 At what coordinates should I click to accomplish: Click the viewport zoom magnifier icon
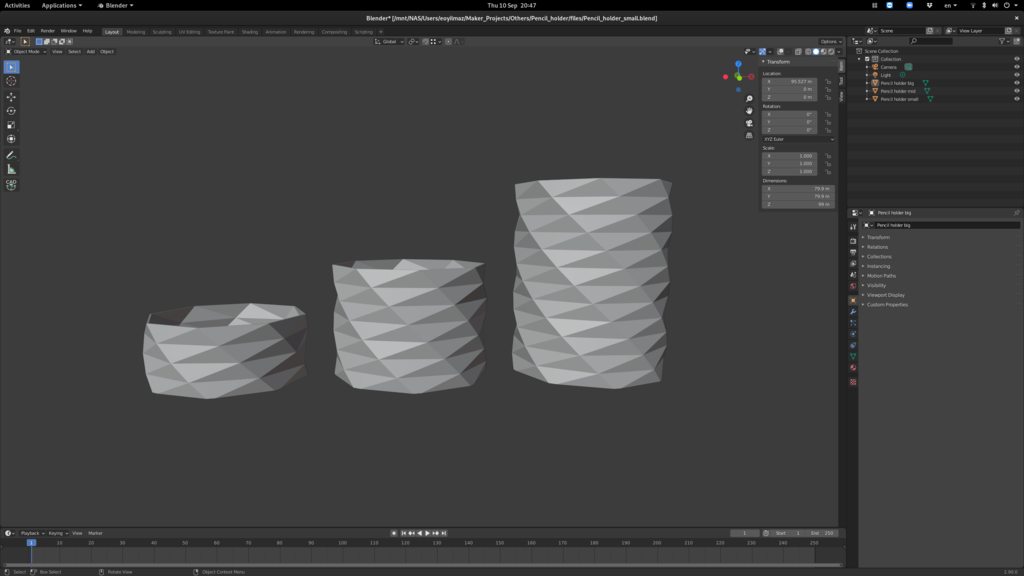pos(749,99)
